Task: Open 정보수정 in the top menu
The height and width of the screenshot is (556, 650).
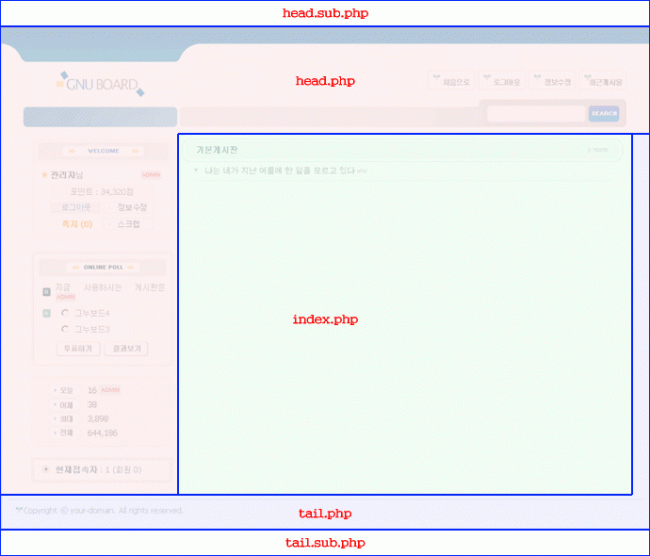Action: tap(551, 82)
